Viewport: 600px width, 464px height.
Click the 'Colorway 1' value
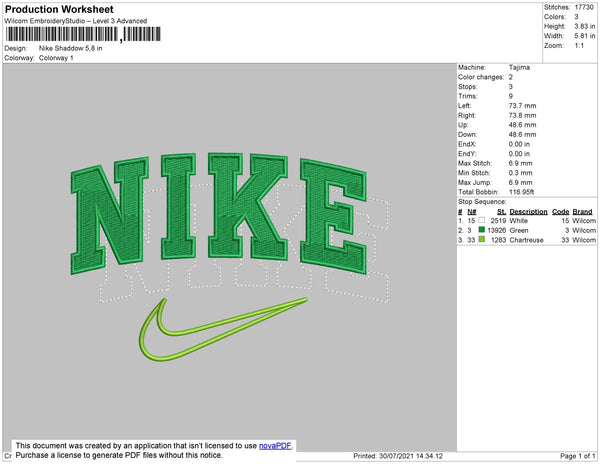[x=56, y=58]
